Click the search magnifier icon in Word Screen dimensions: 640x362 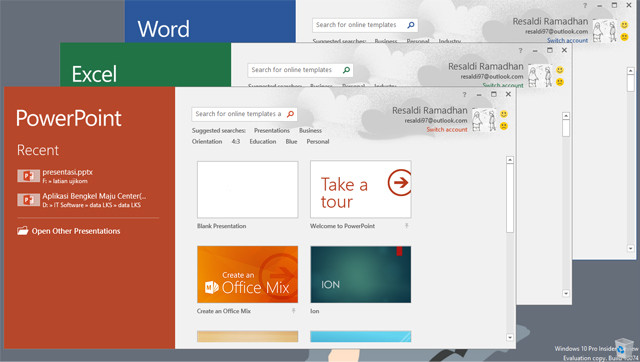[411, 25]
